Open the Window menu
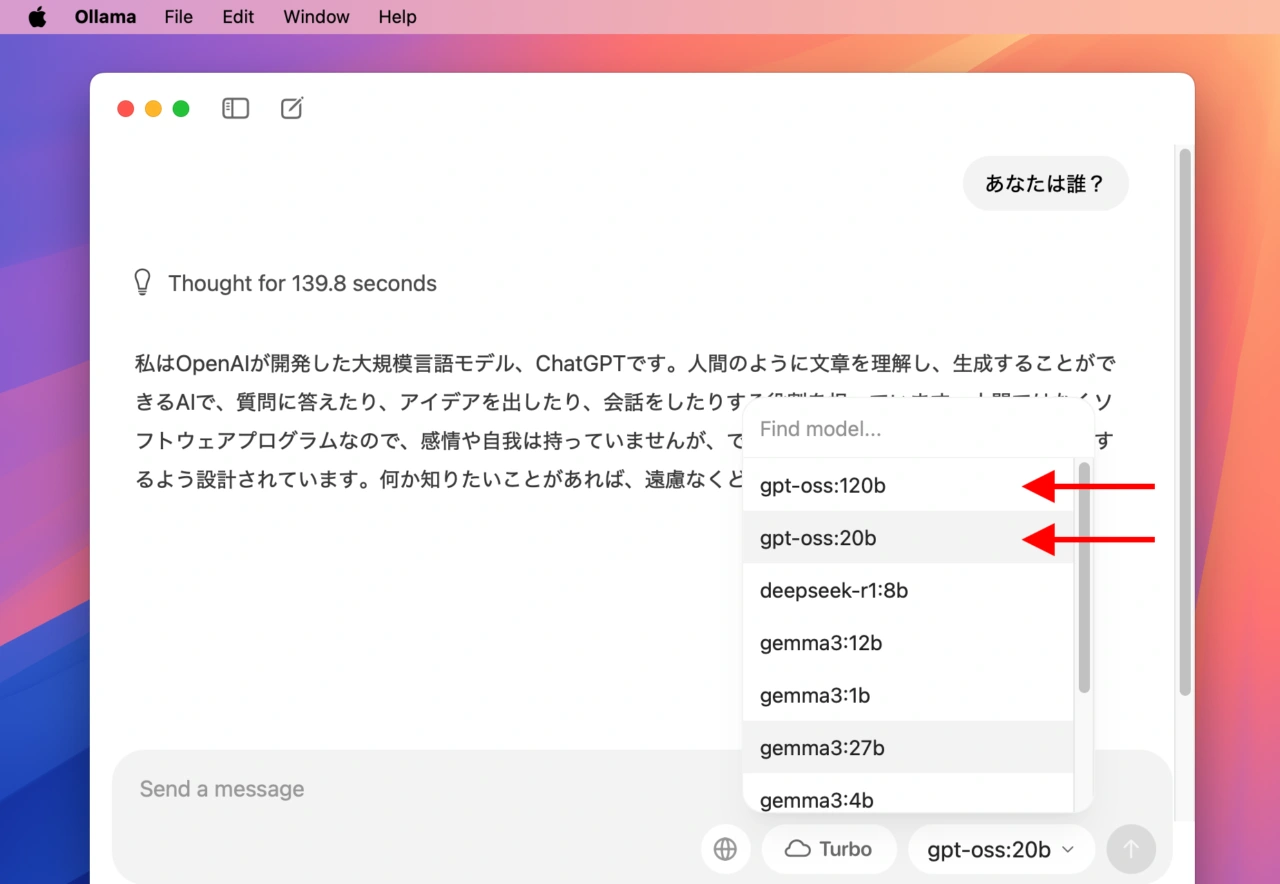 click(x=316, y=17)
